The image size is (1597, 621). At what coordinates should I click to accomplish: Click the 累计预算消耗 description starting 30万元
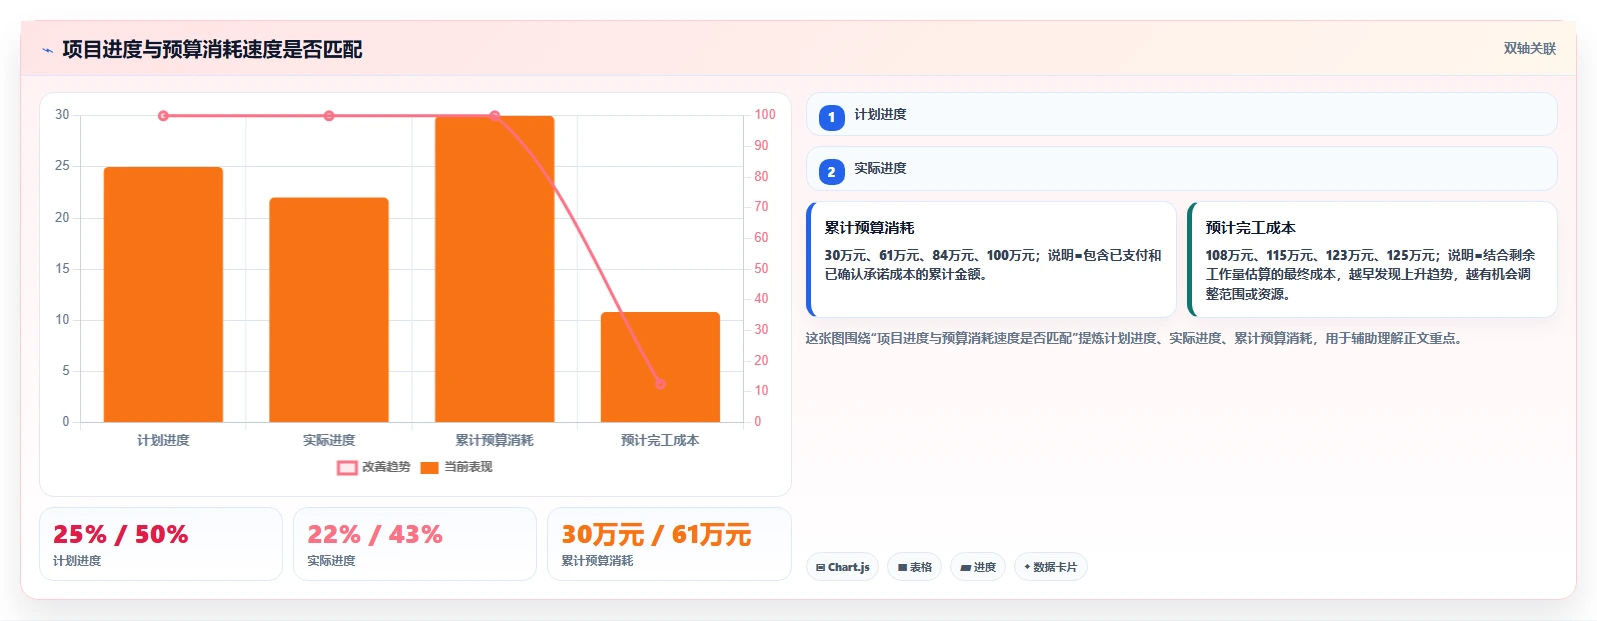(993, 264)
